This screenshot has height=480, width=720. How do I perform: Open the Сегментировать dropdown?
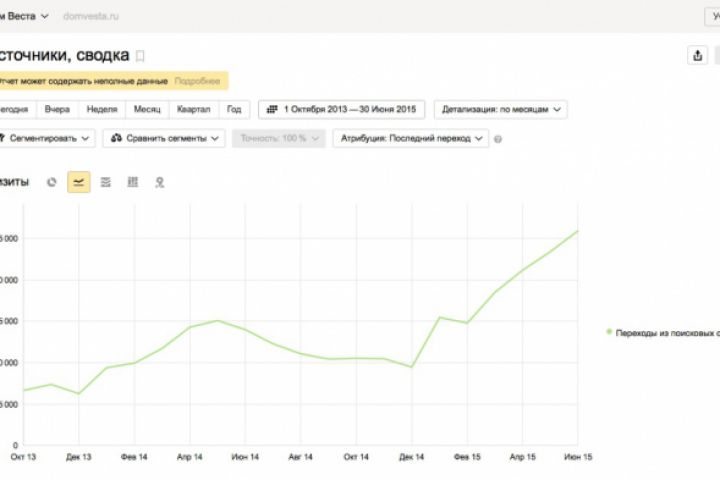45,138
